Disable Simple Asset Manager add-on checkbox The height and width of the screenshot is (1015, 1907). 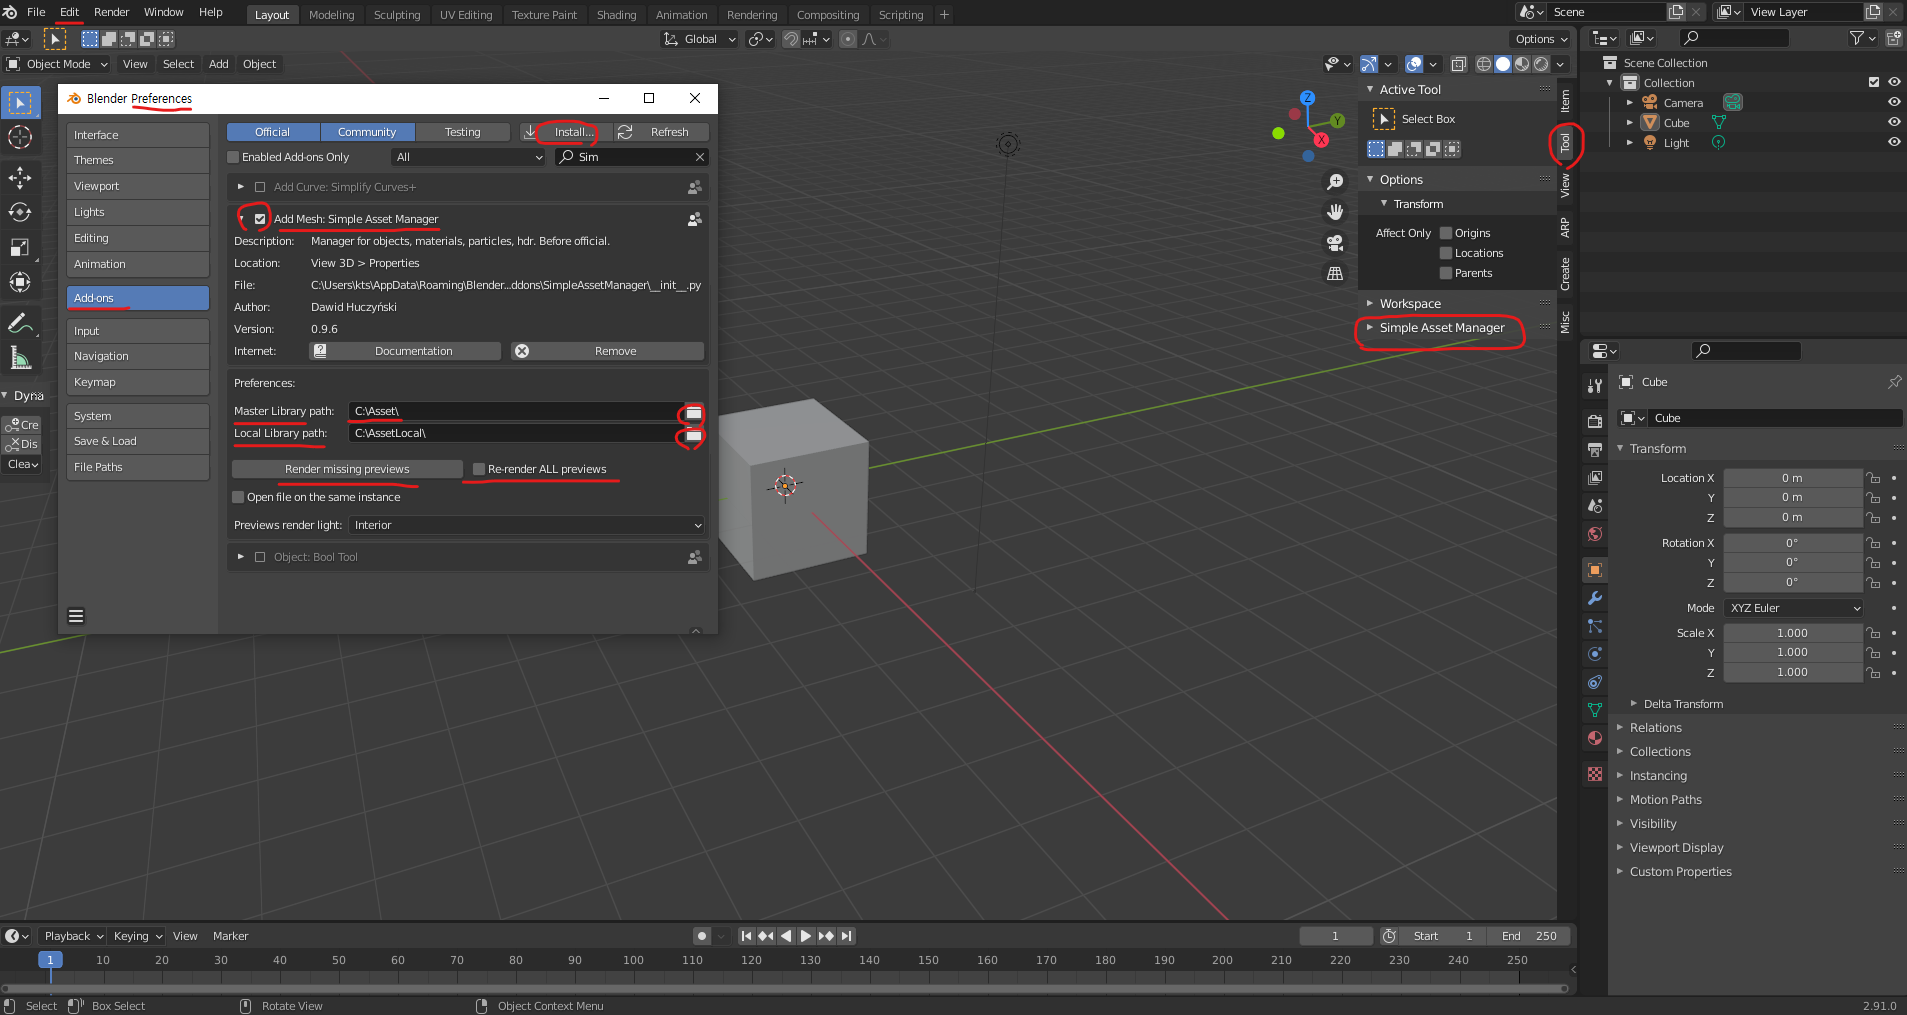point(260,219)
